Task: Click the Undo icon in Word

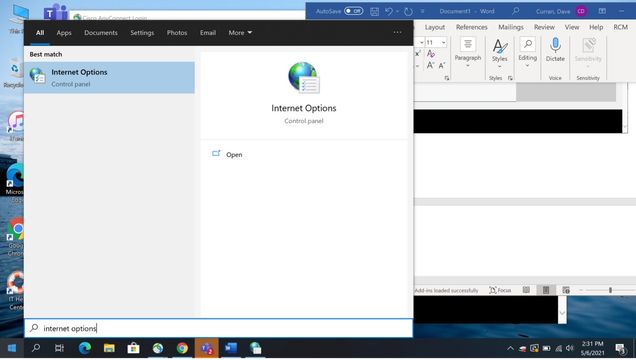Action: pos(389,11)
